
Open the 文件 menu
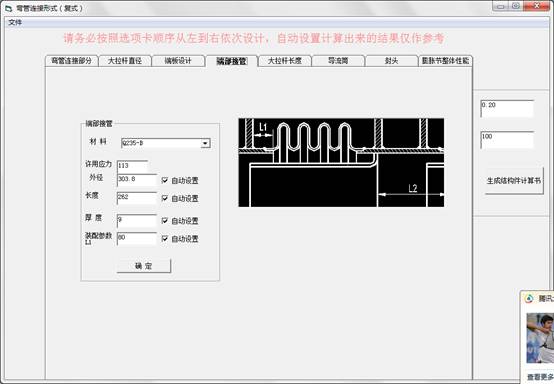click(15, 23)
